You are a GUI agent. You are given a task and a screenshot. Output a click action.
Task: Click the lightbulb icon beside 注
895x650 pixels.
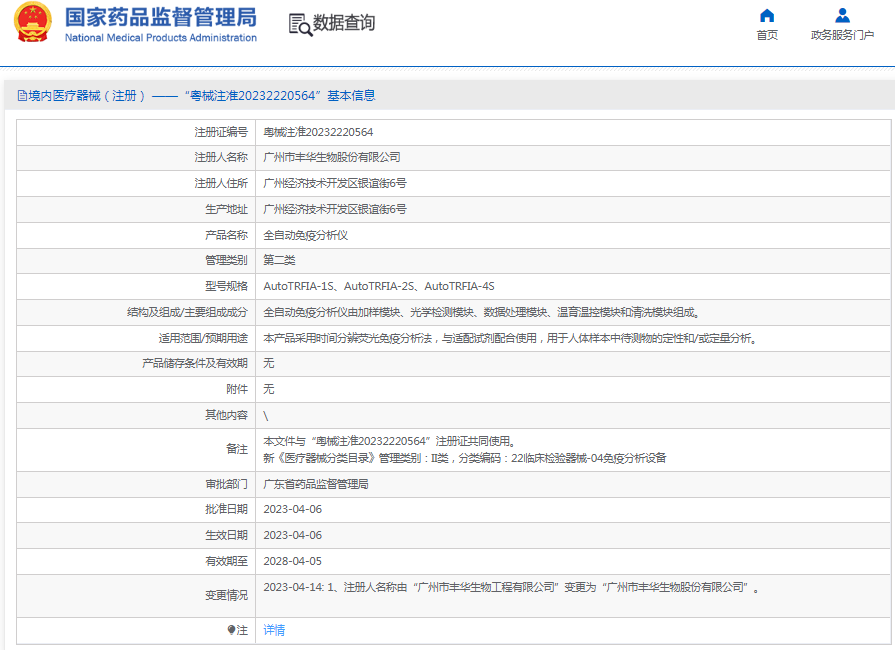coord(233,630)
